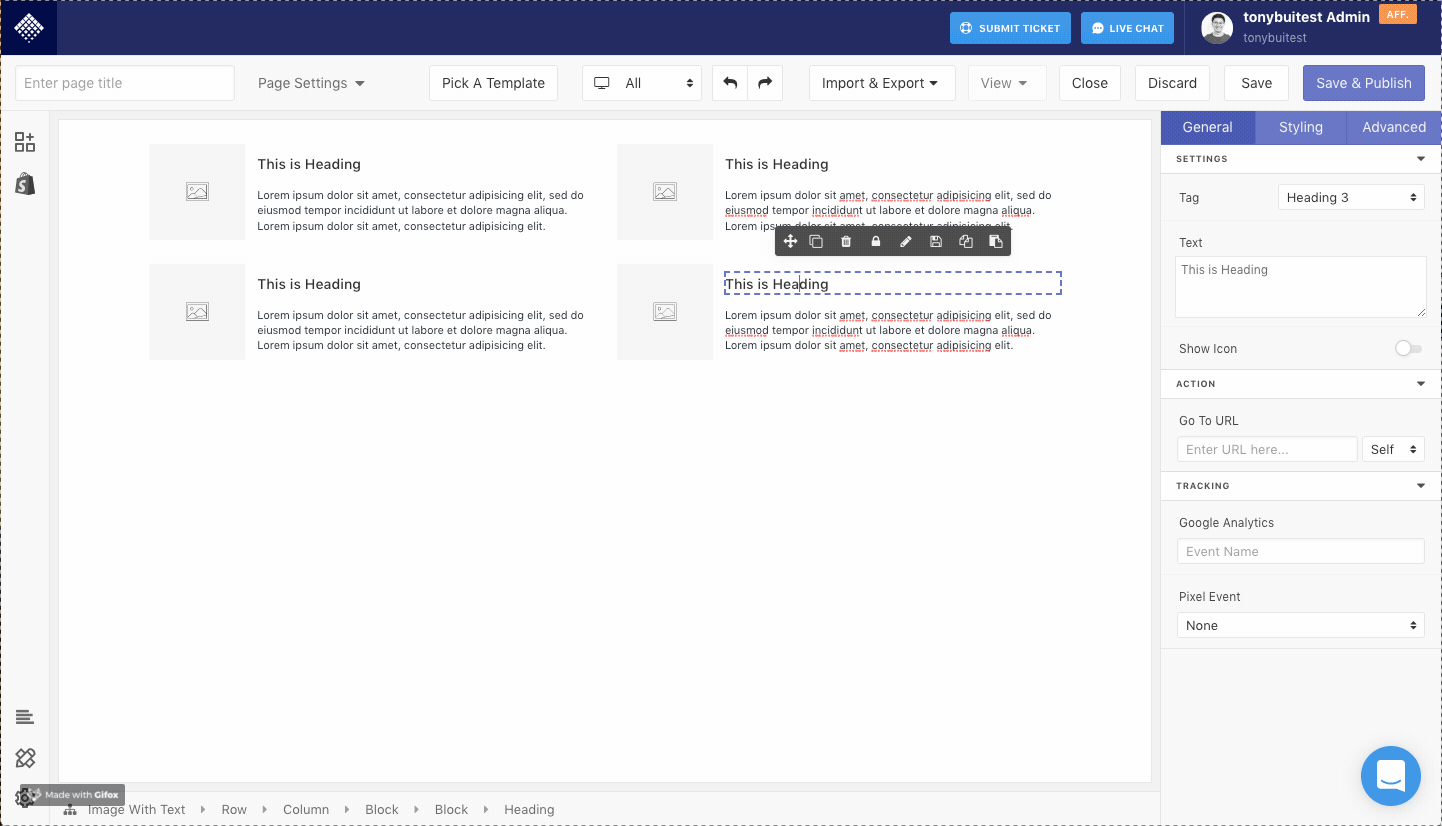Duplicate the selected heading element
Screen dimensions: 1442x826
pos(816,242)
